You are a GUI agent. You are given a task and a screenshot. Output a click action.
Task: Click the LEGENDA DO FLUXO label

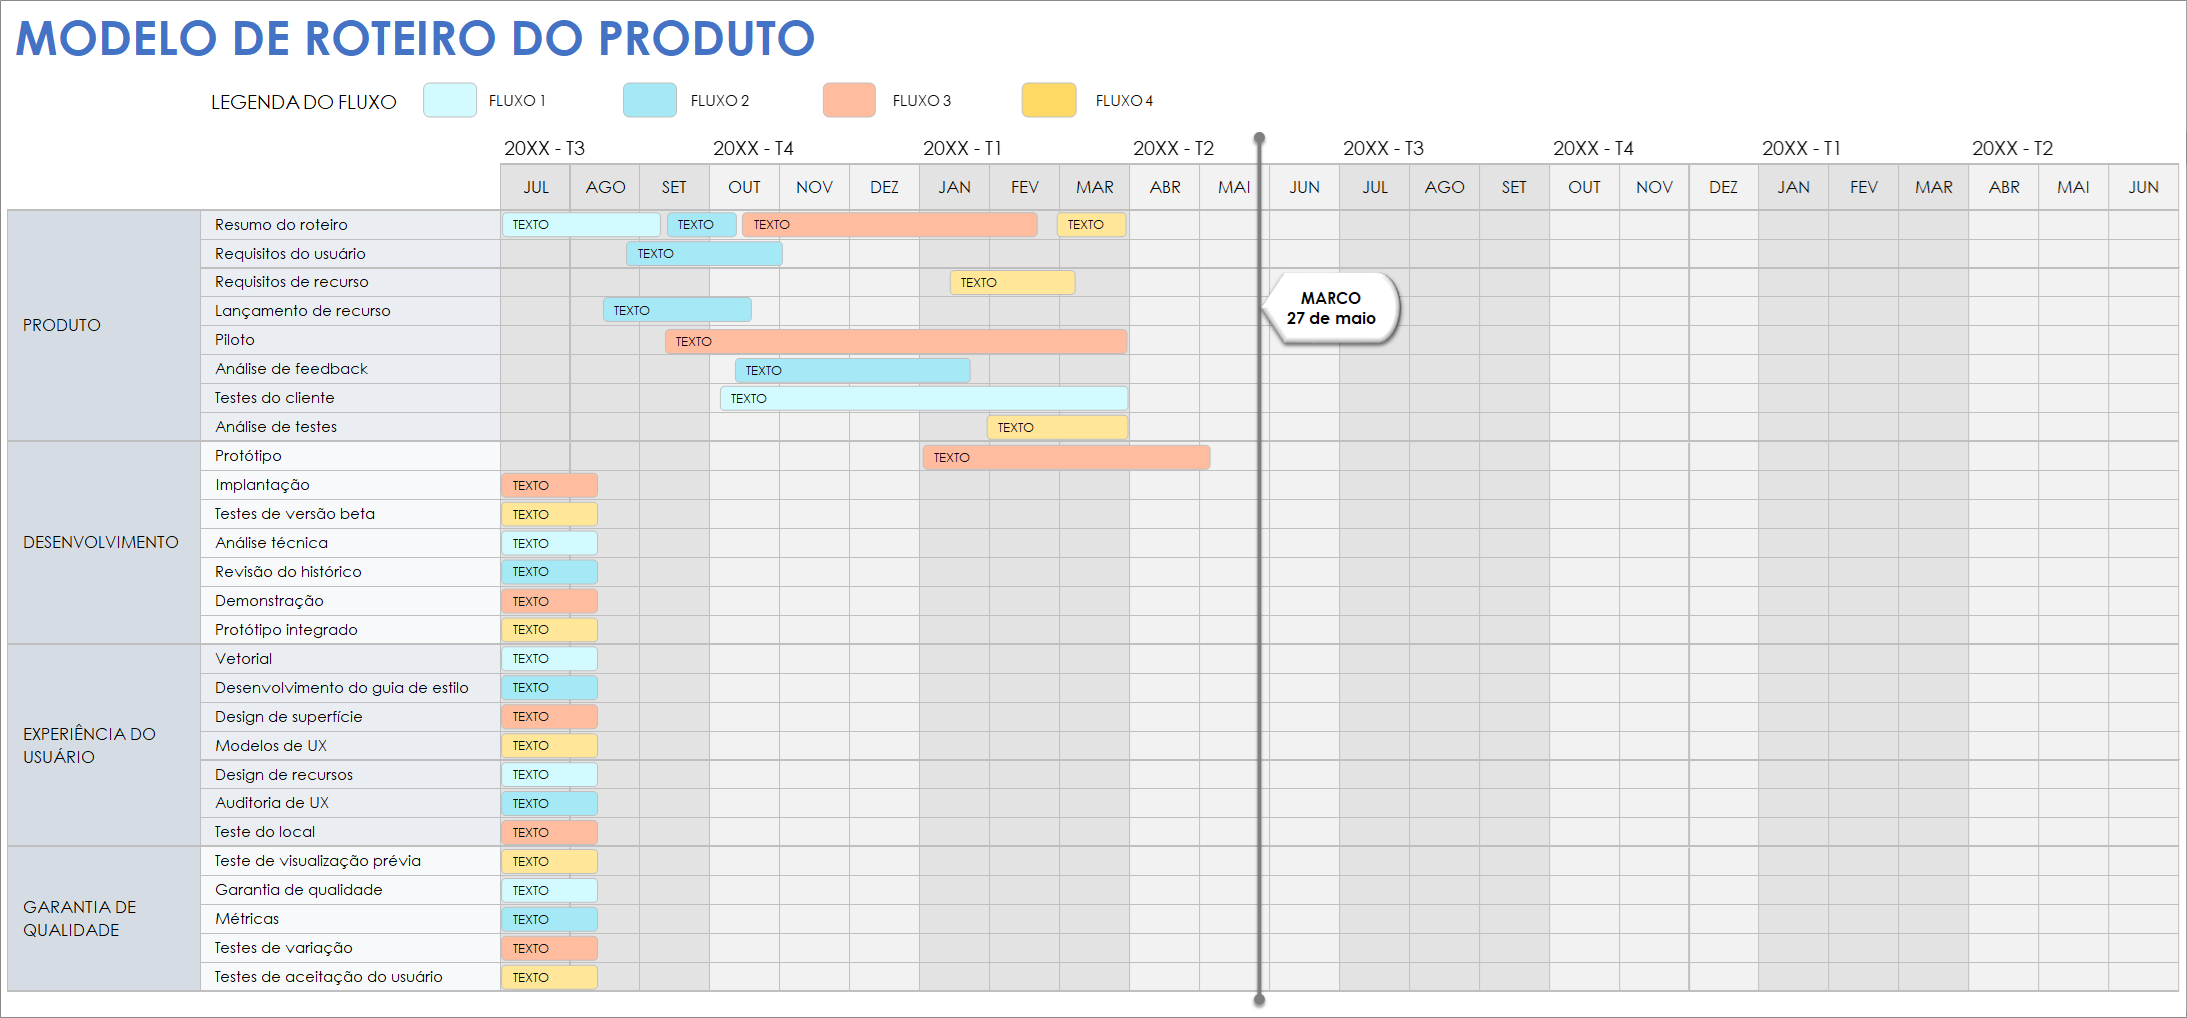pyautogui.click(x=304, y=102)
